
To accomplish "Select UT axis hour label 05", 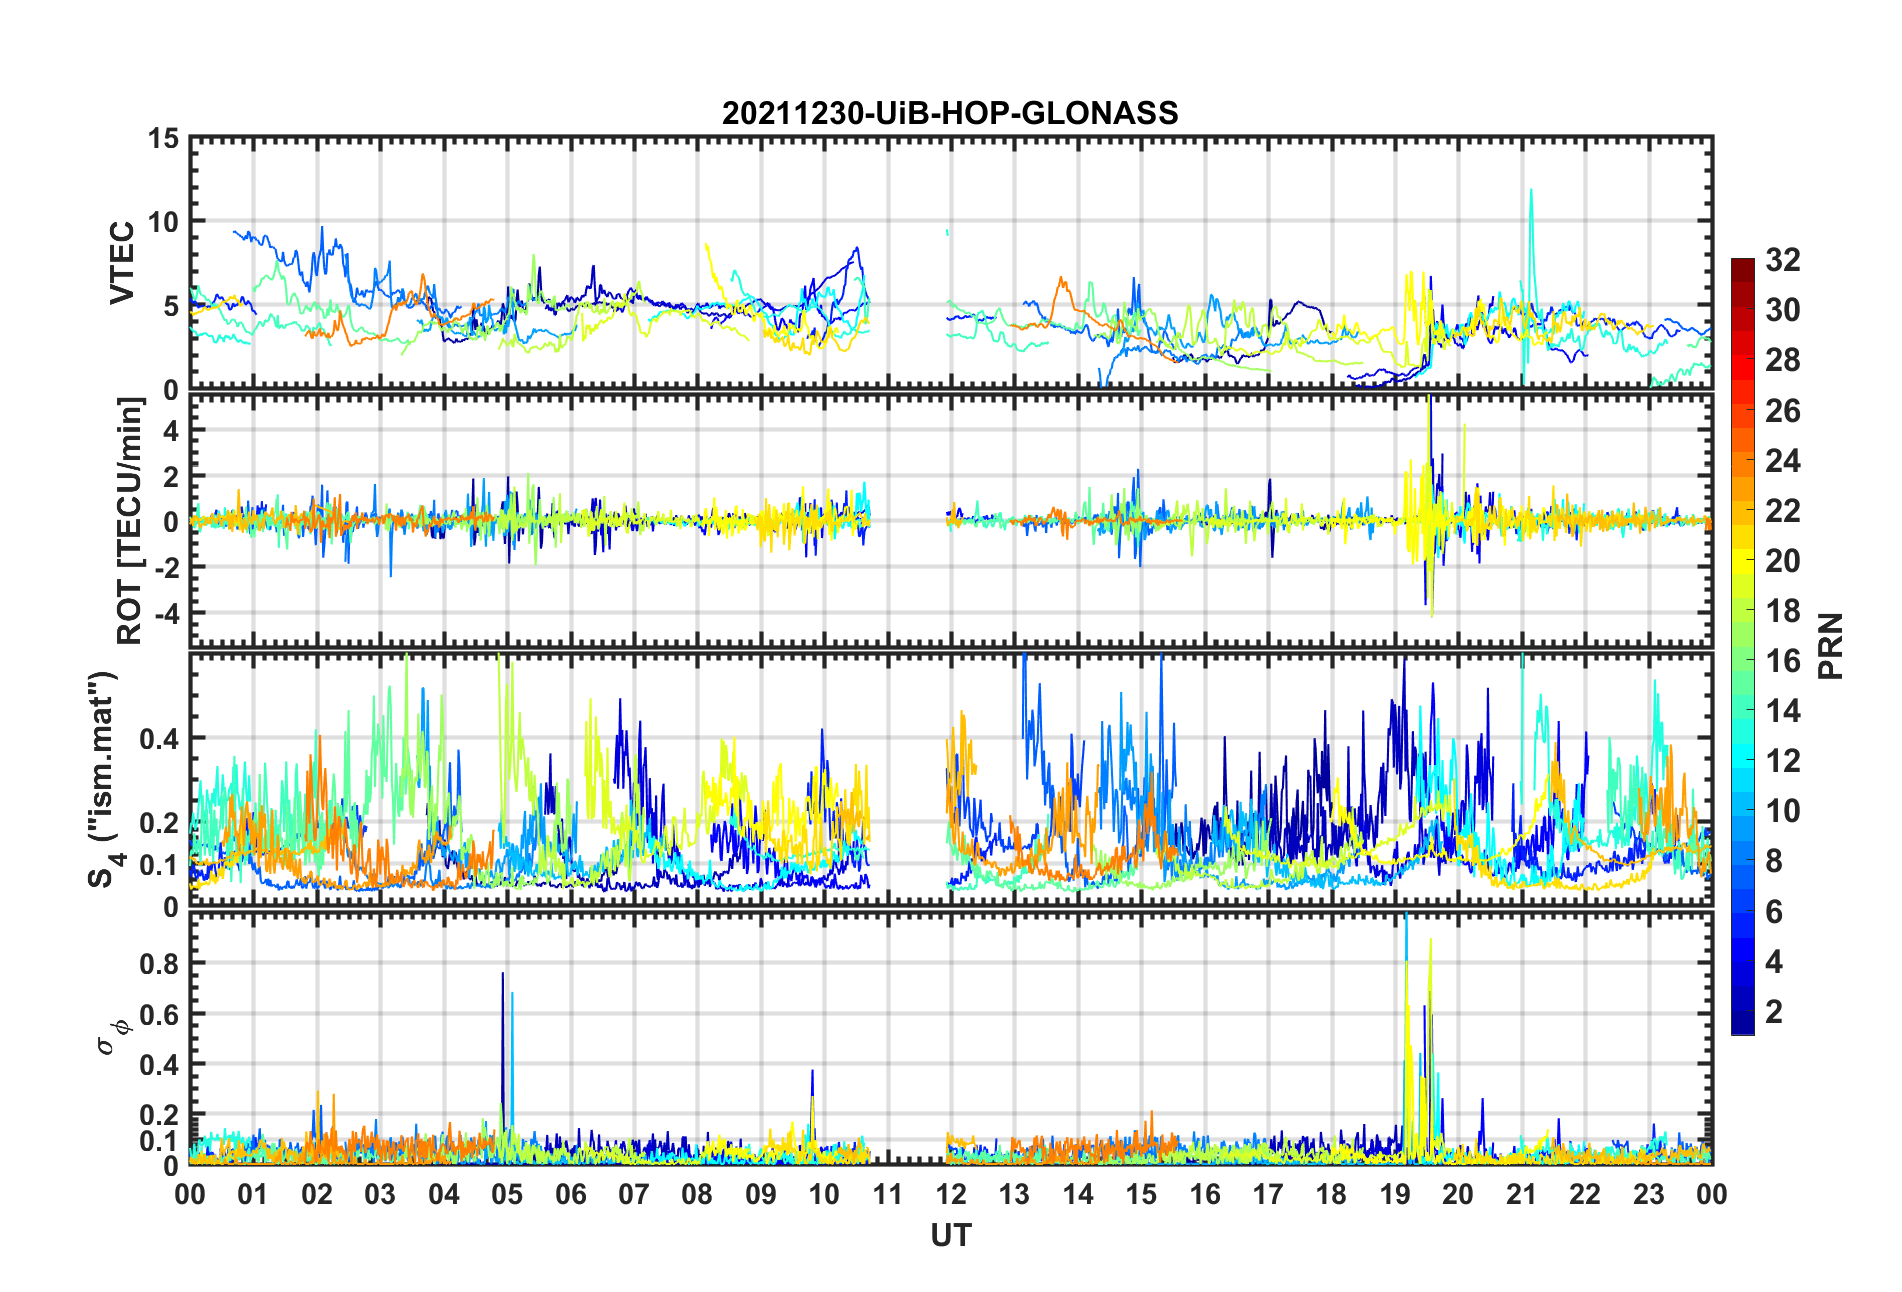I will coord(507,1194).
